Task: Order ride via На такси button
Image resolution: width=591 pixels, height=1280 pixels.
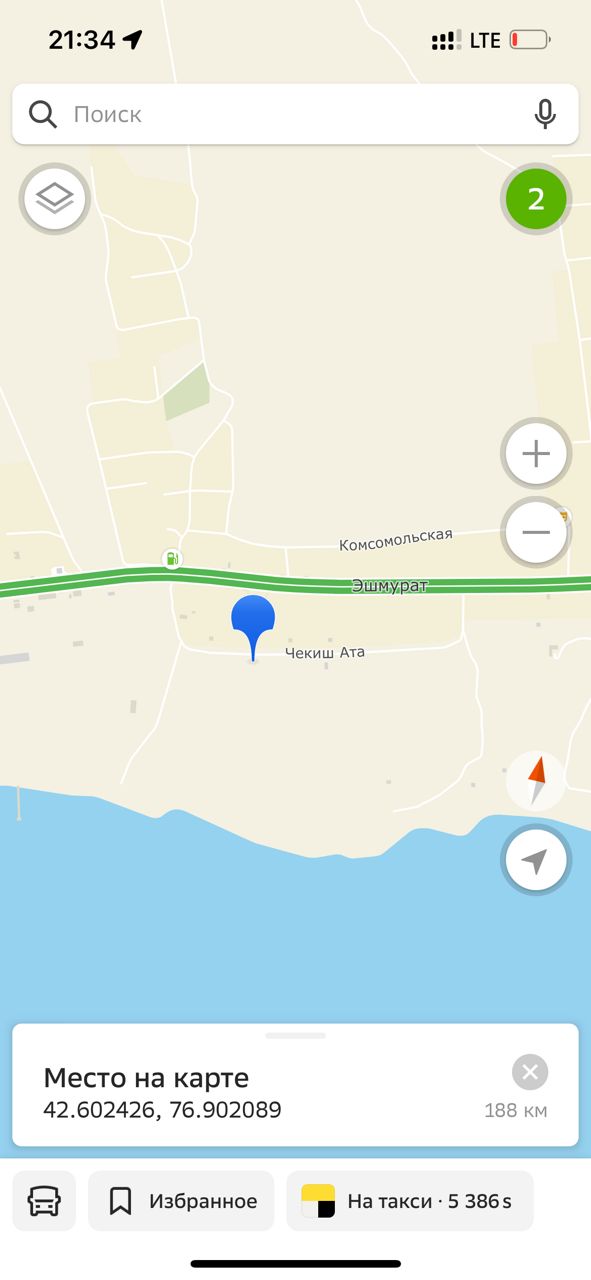Action: (x=410, y=1201)
